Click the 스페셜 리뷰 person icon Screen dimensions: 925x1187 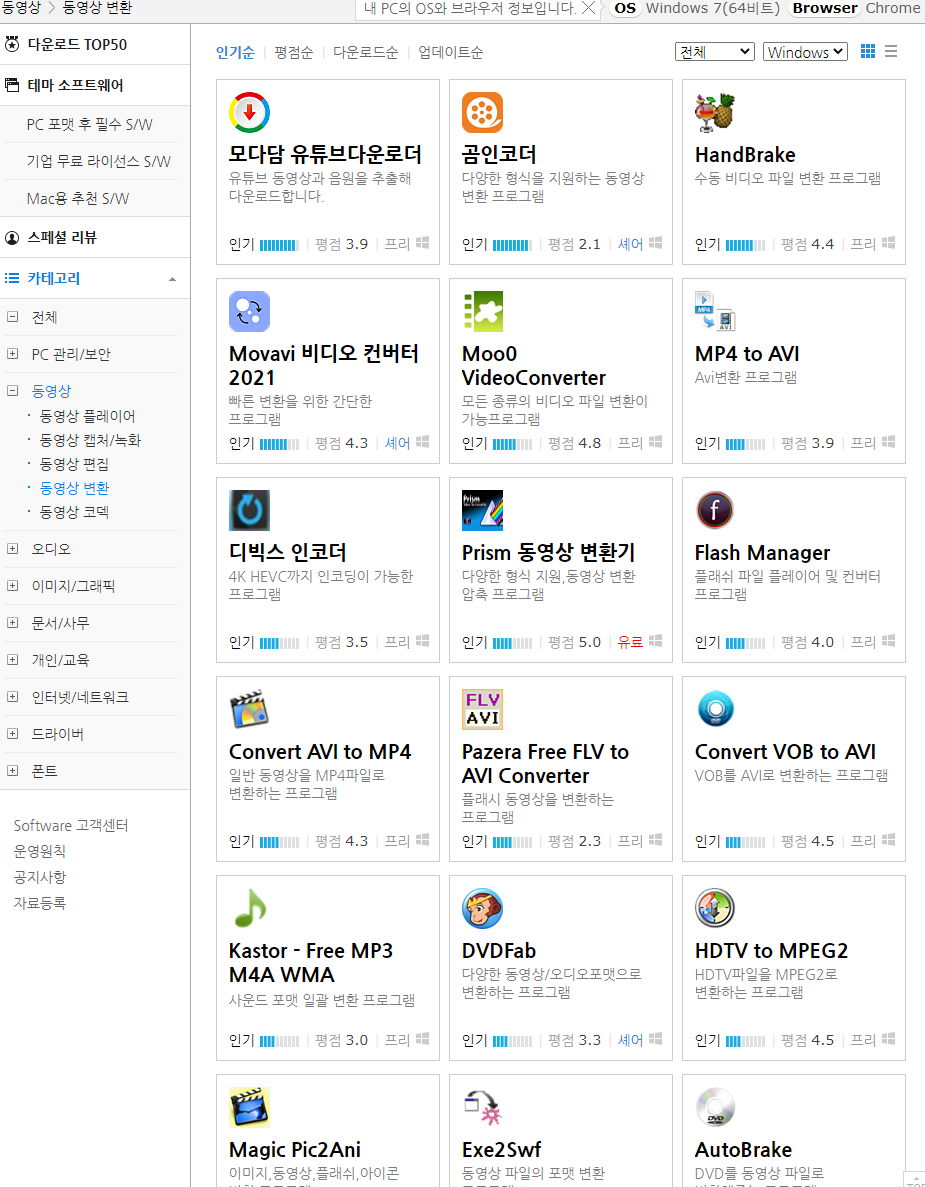(12, 238)
